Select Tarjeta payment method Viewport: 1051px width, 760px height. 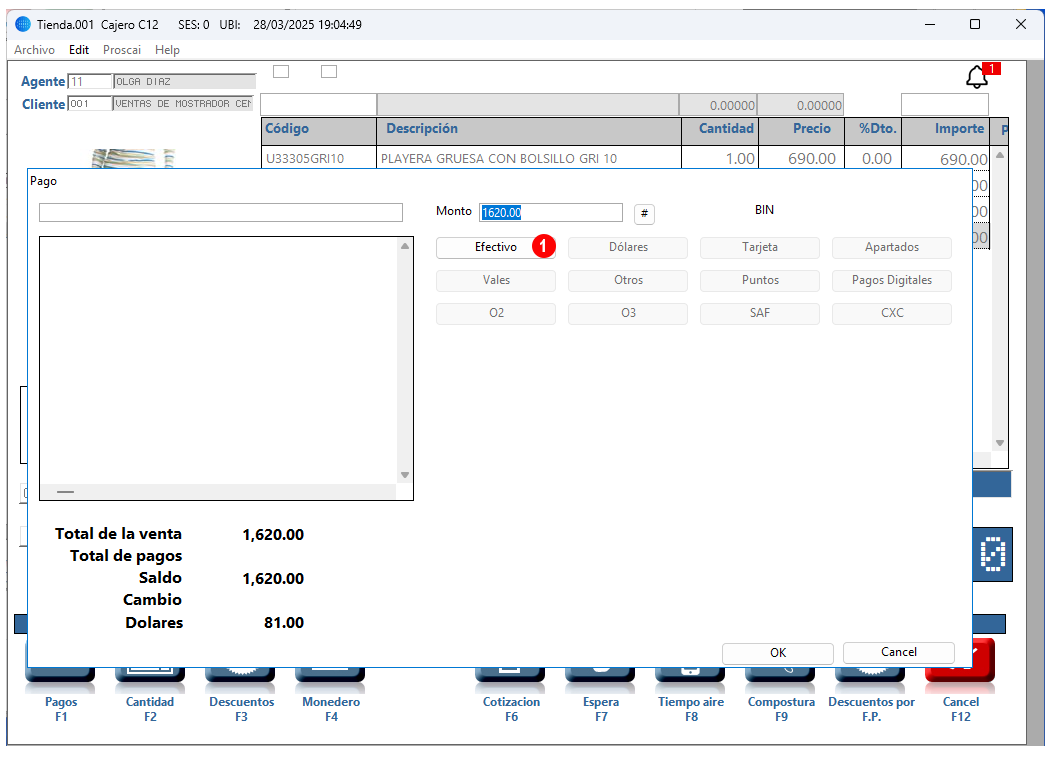coord(760,247)
